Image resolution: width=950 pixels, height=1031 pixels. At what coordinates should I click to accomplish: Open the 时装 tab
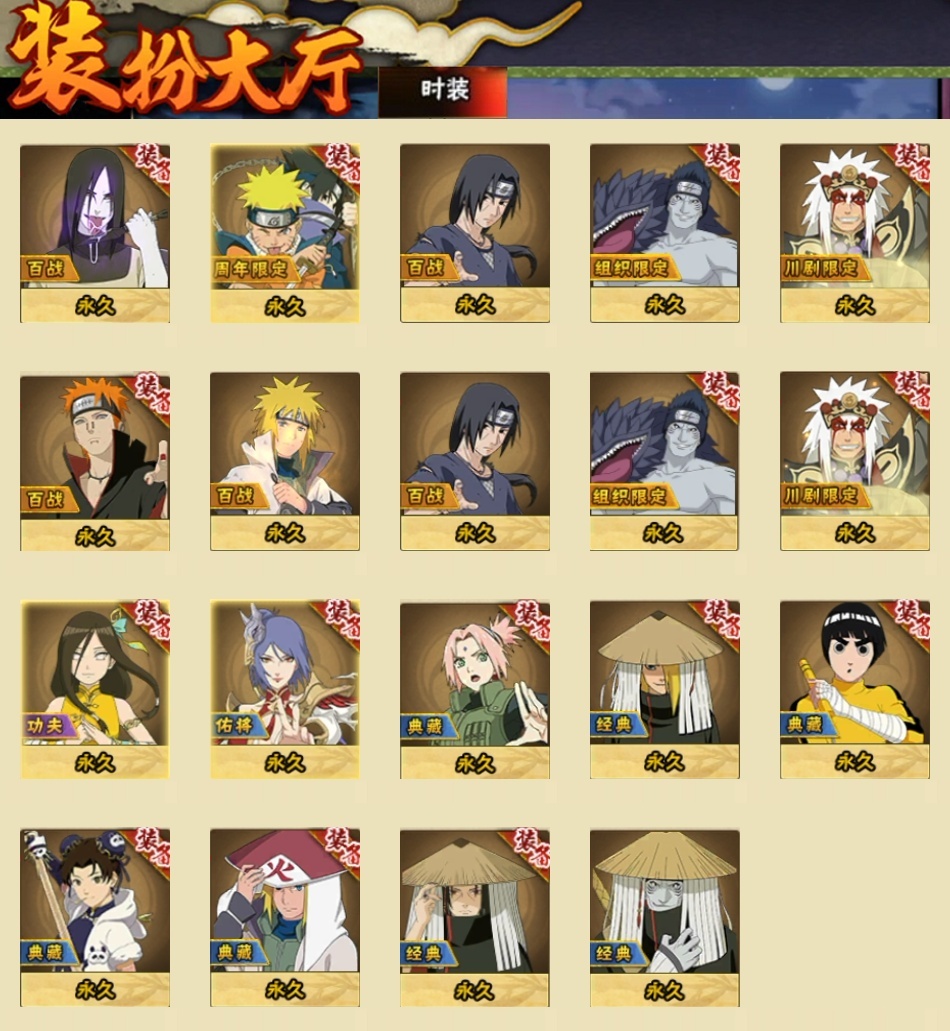[443, 91]
